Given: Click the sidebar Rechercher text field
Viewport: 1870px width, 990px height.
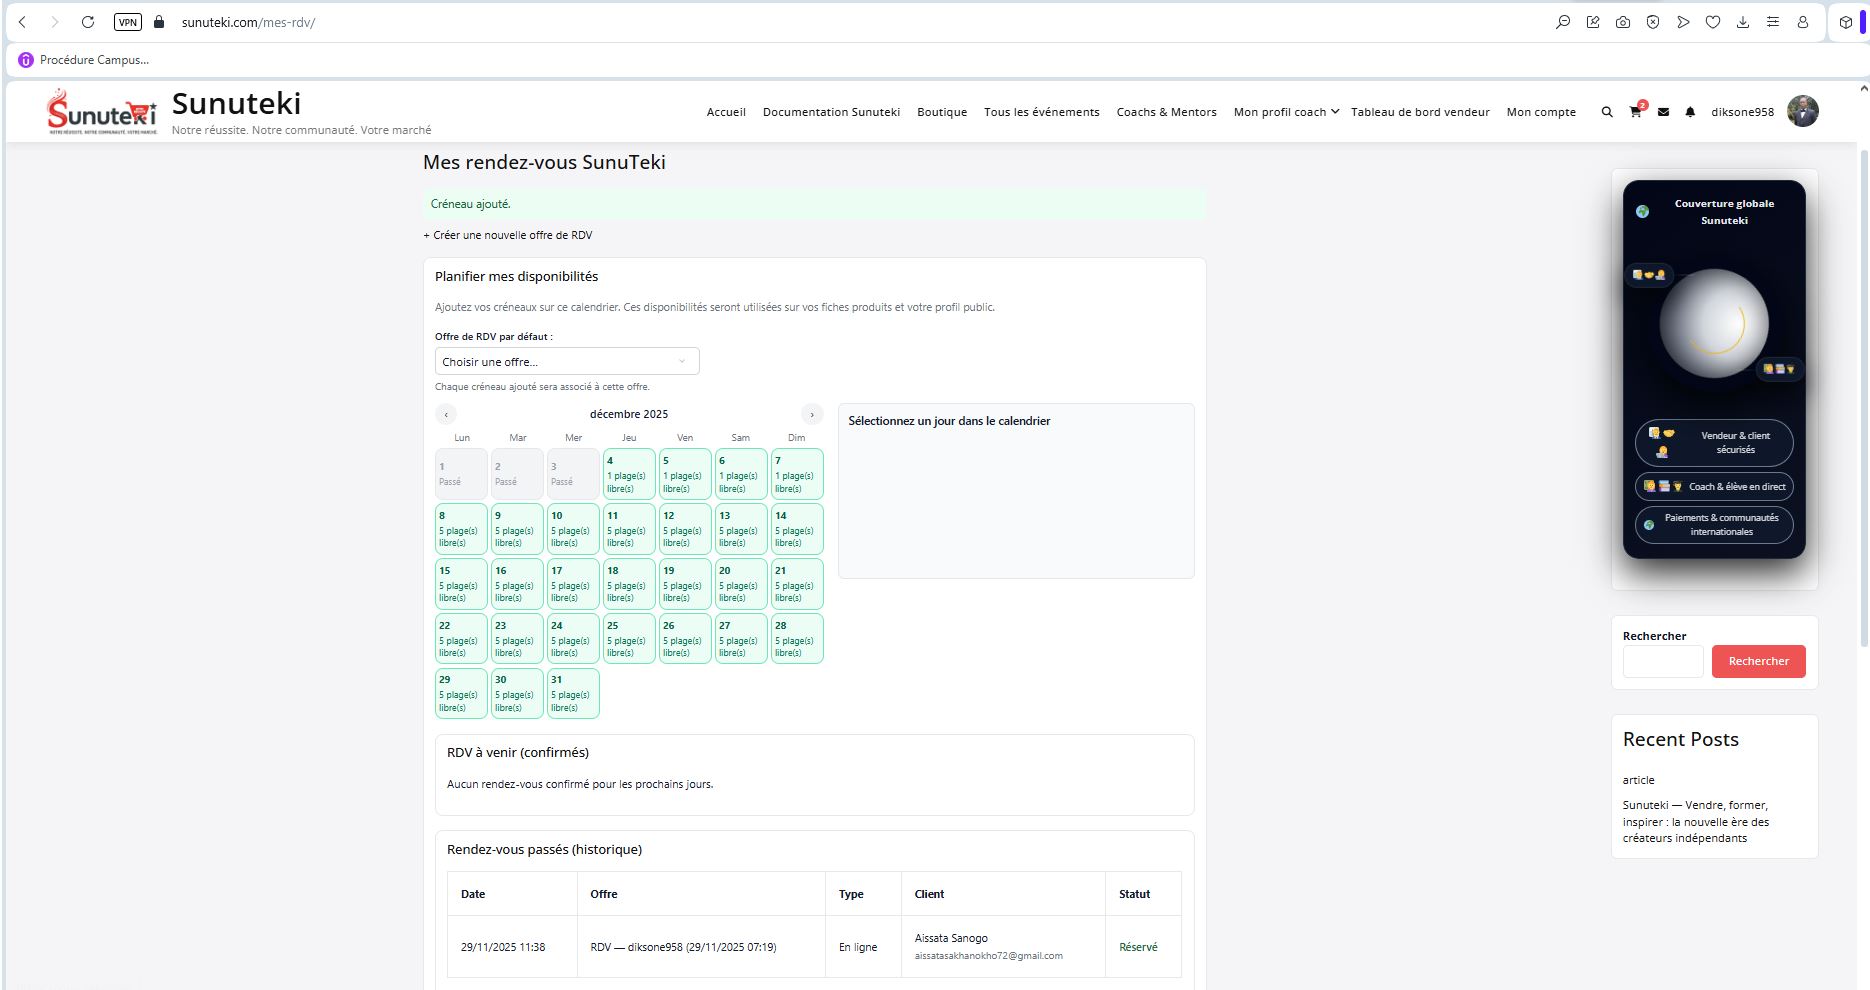Looking at the screenshot, I should (x=1662, y=661).
